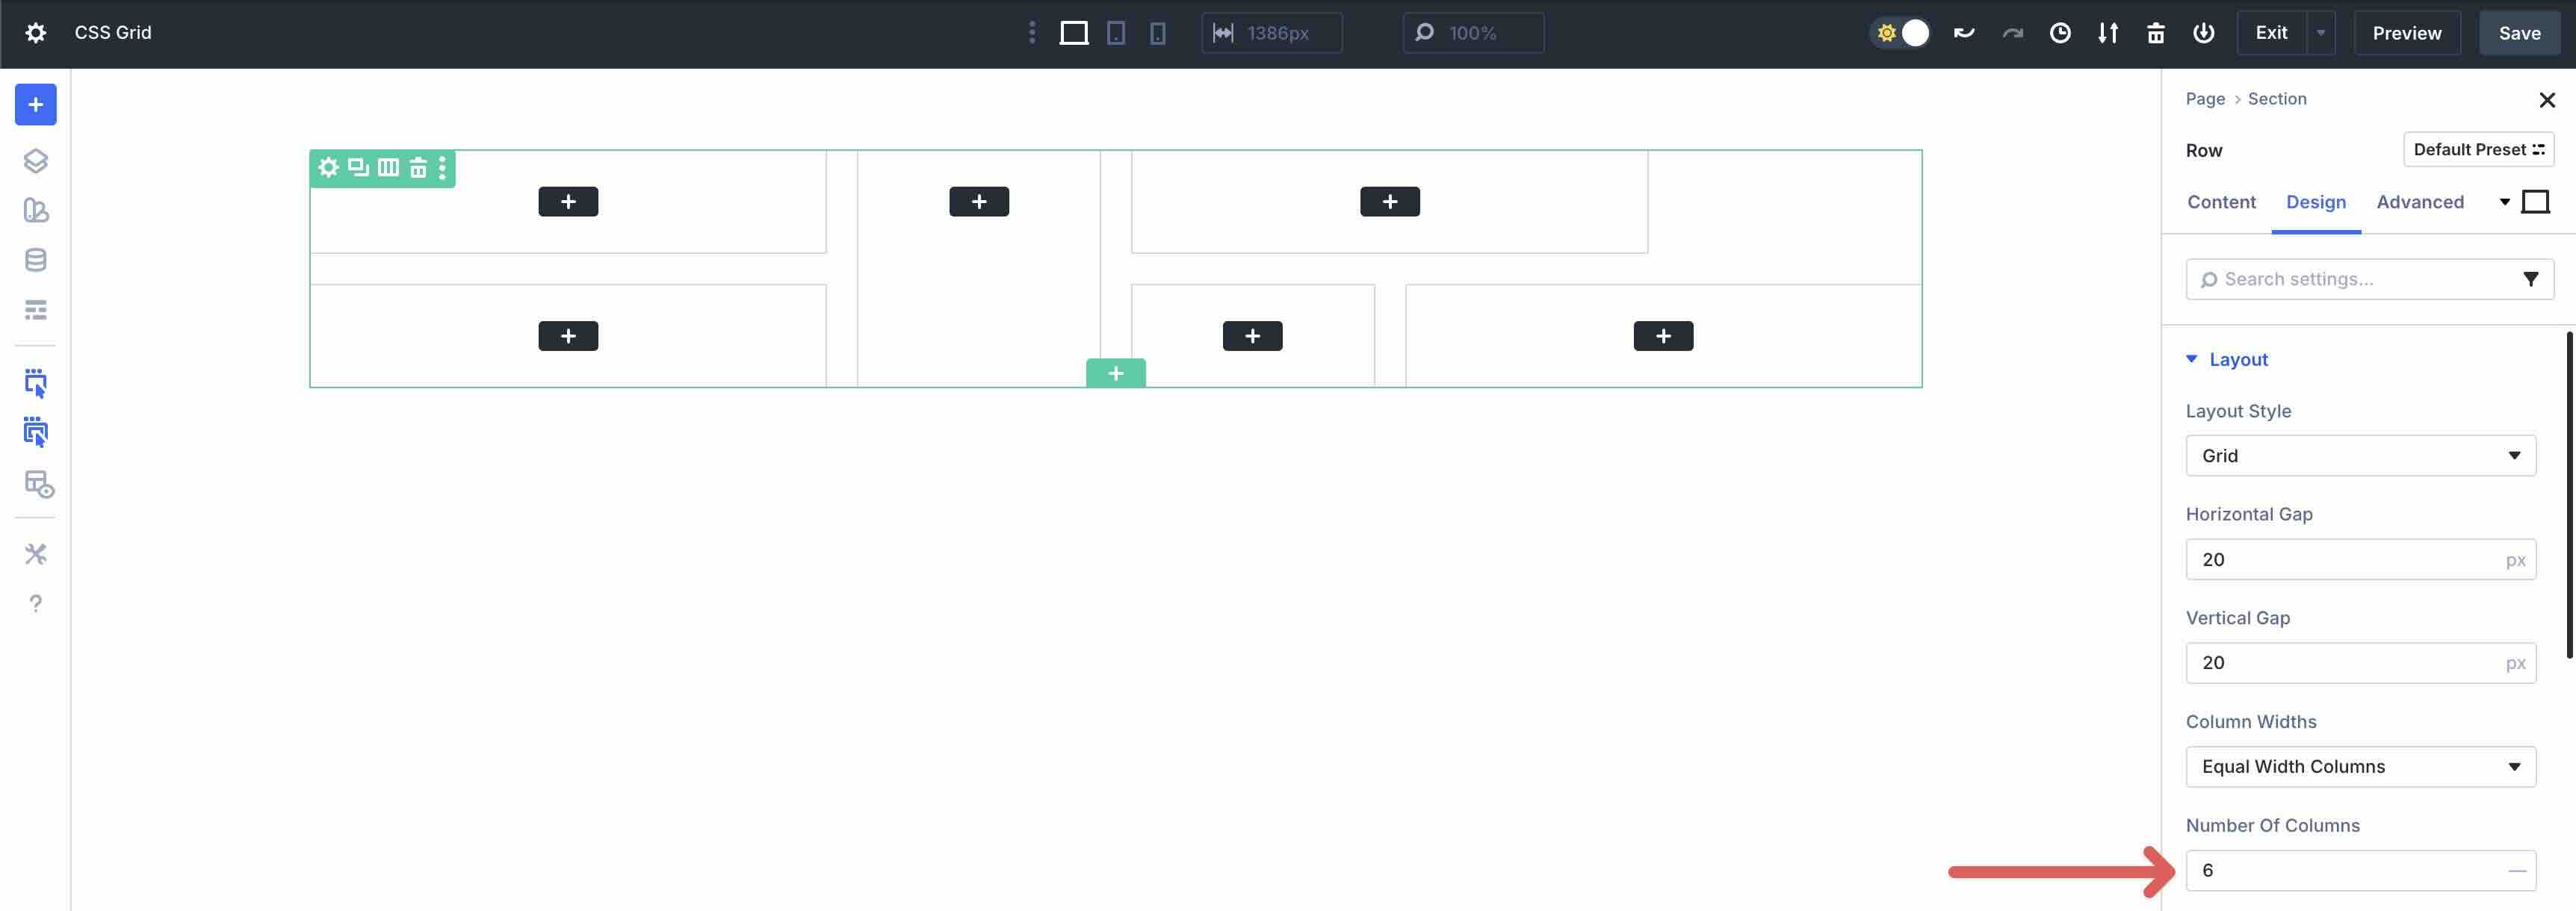Click Preview to view the page
This screenshot has width=2576, height=911.
[x=2406, y=32]
